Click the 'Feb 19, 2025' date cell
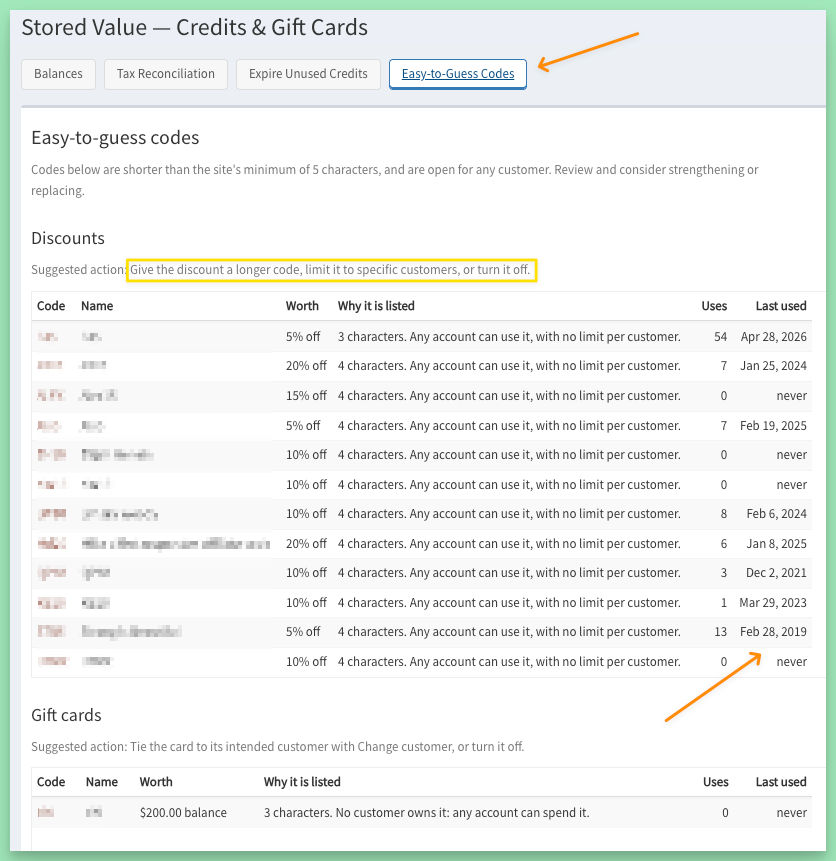 click(x=773, y=426)
